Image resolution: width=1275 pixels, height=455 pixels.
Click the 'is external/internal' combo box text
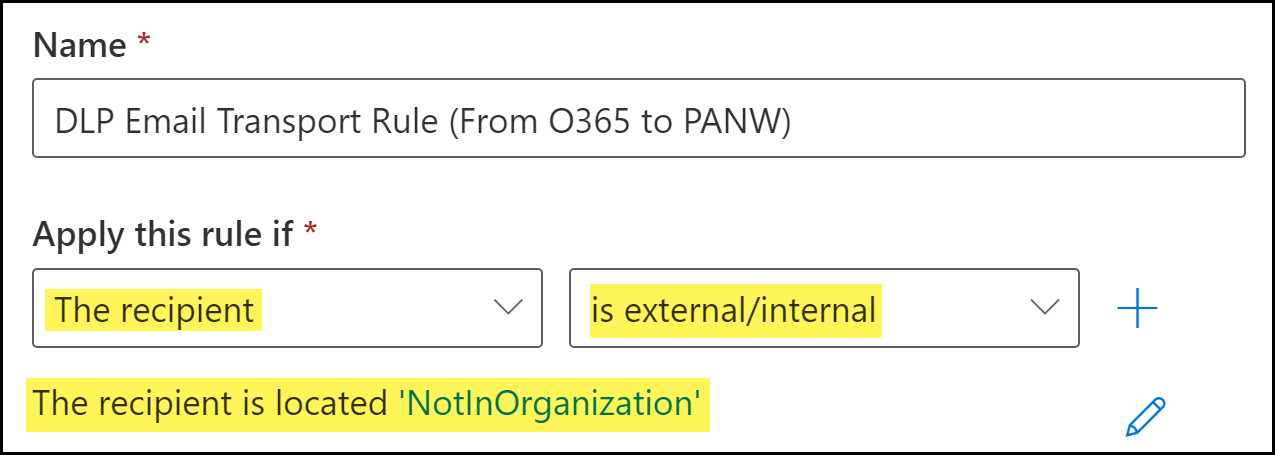733,310
